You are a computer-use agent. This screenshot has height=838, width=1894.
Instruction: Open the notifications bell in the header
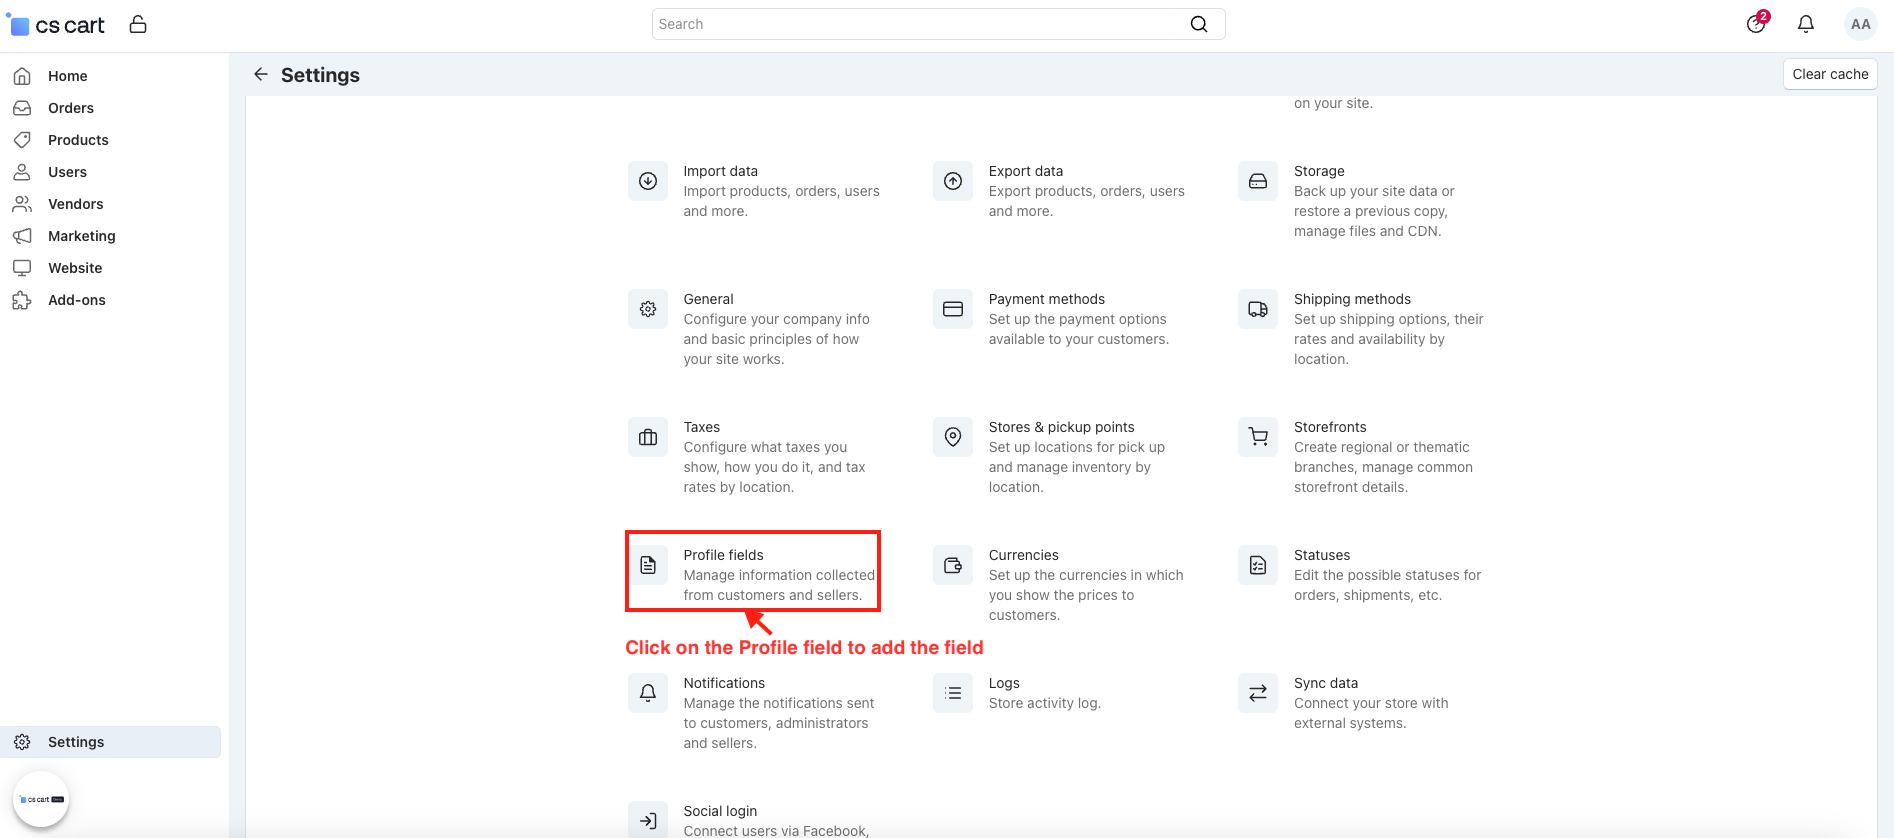1806,24
